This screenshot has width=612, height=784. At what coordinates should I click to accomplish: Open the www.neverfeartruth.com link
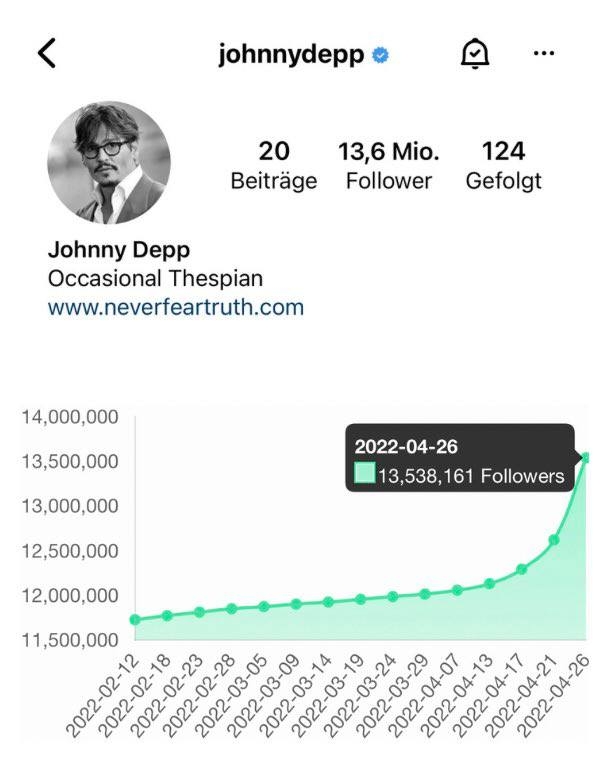175,307
